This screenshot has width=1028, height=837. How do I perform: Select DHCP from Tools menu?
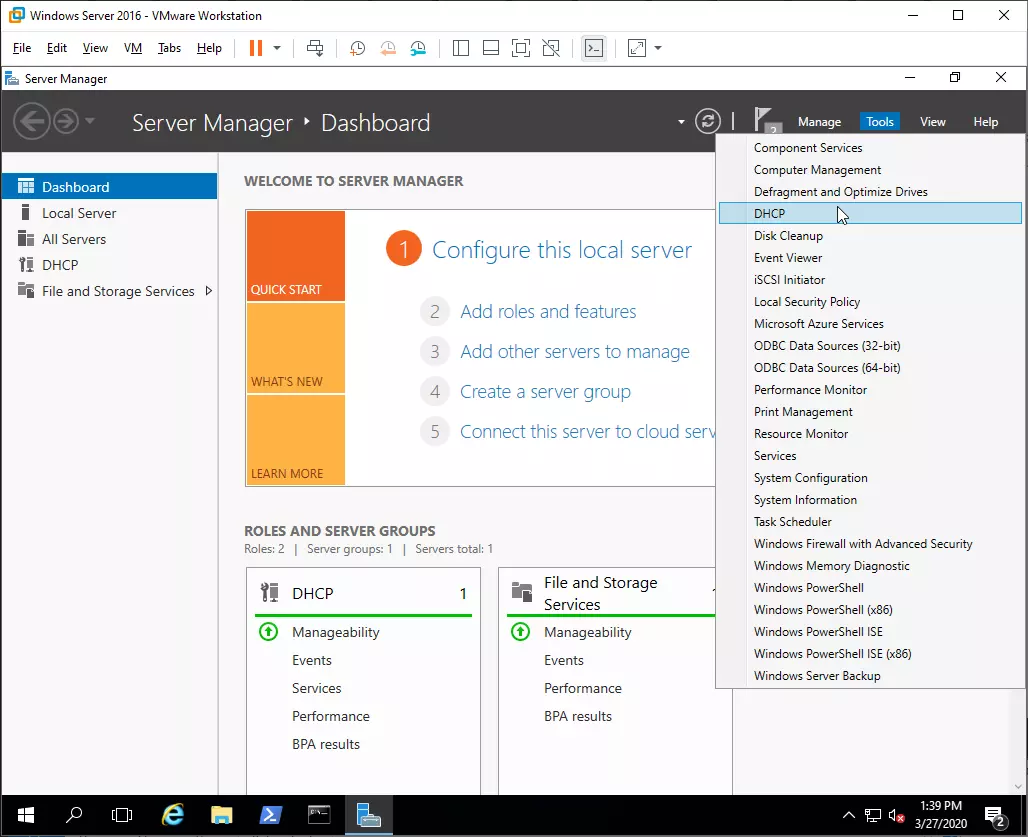(870, 214)
